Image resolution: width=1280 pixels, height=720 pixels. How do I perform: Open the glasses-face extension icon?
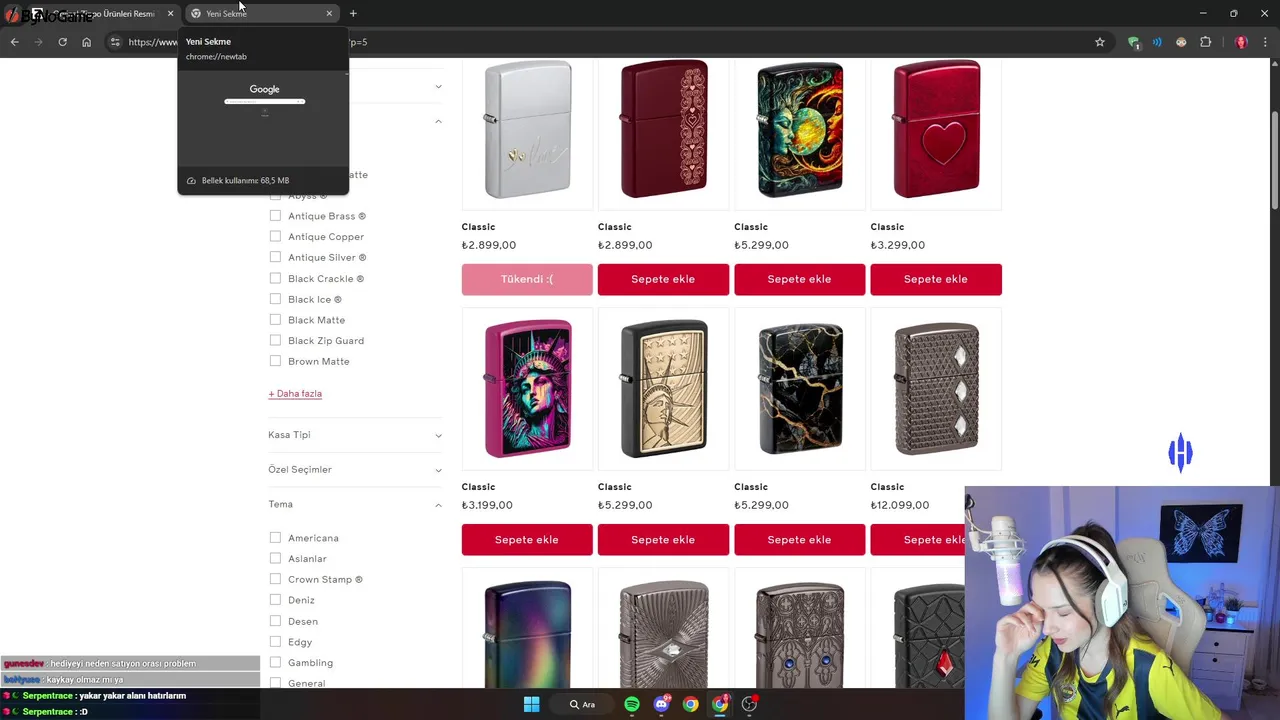pyautogui.click(x=1181, y=42)
